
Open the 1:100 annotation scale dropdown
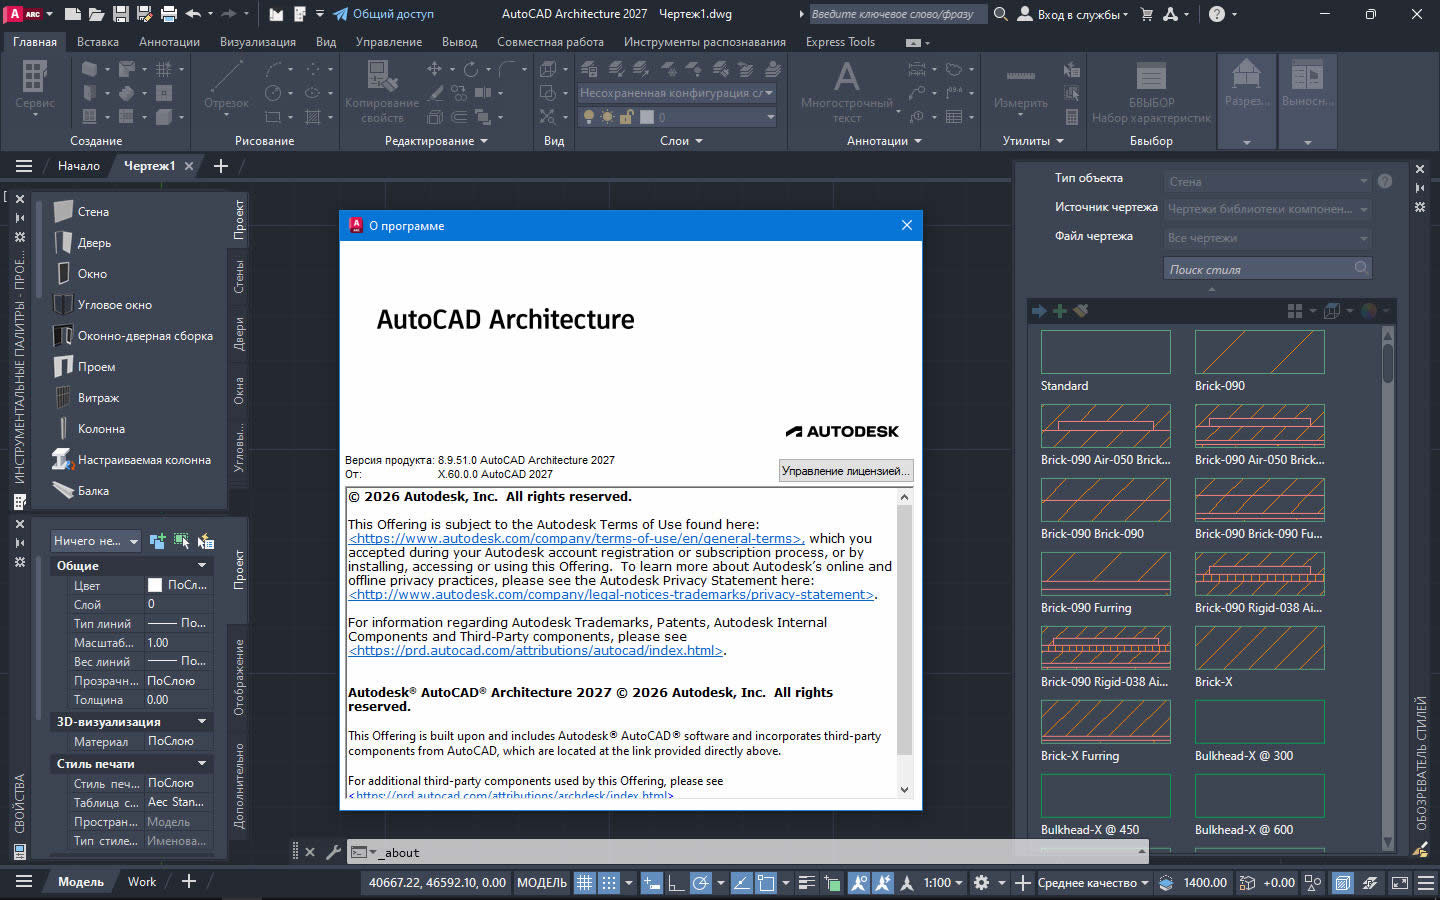point(943,883)
